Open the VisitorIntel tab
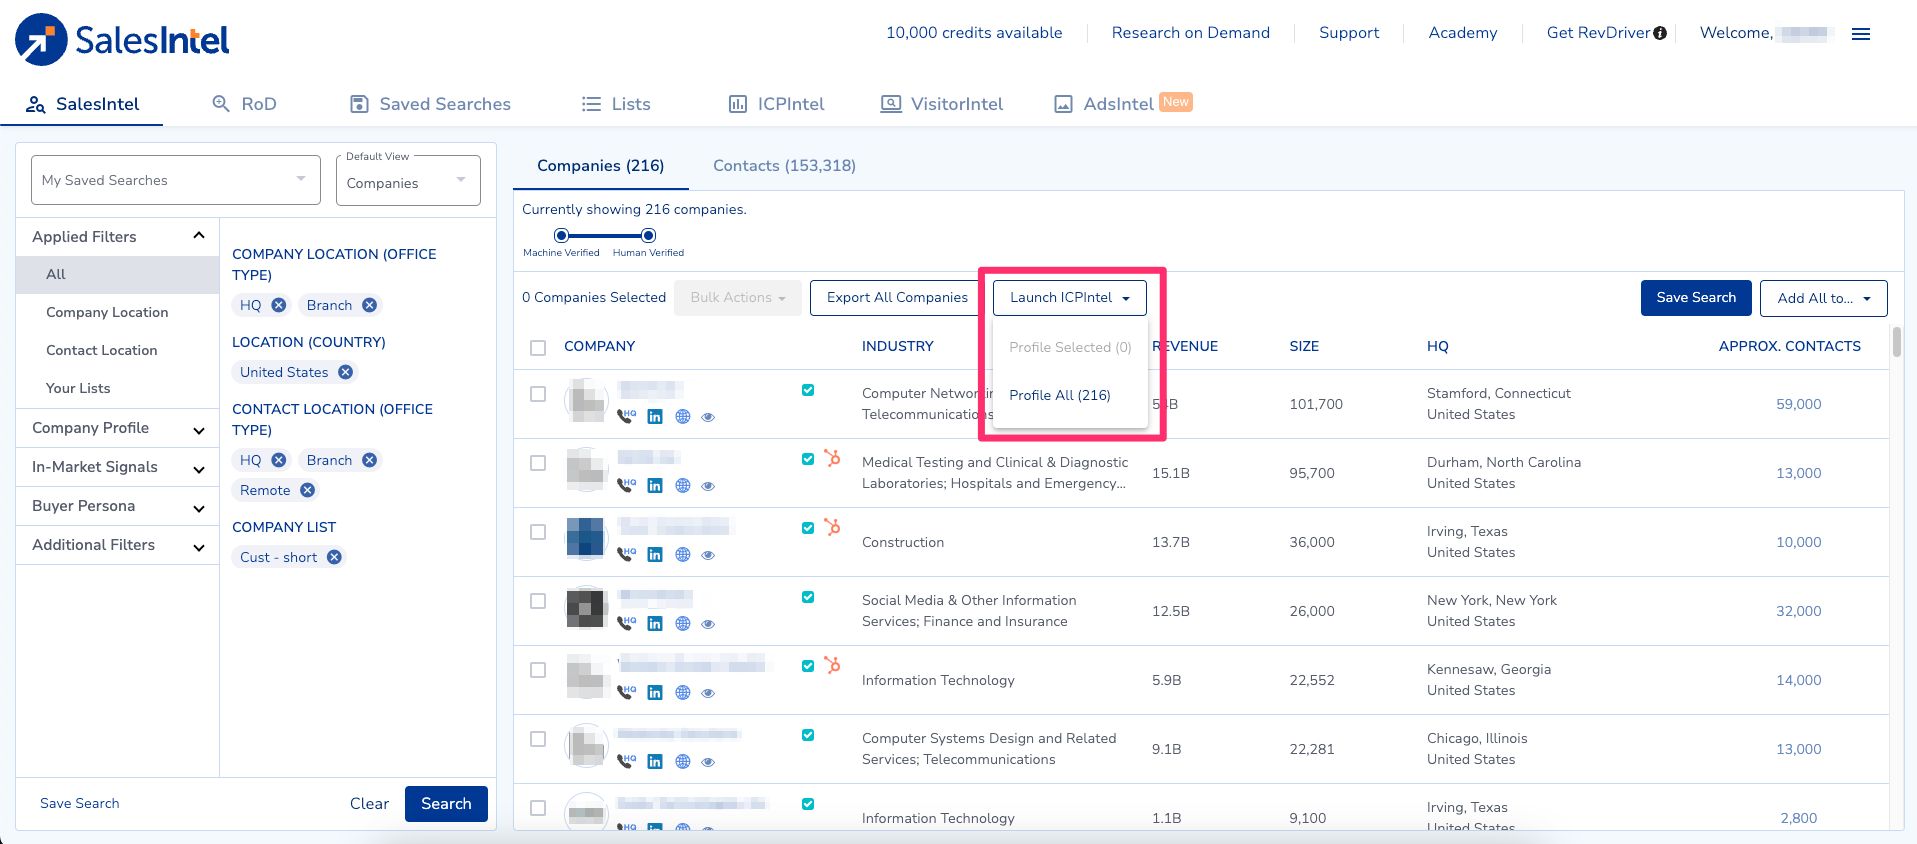The height and width of the screenshot is (844, 1917). [x=942, y=104]
